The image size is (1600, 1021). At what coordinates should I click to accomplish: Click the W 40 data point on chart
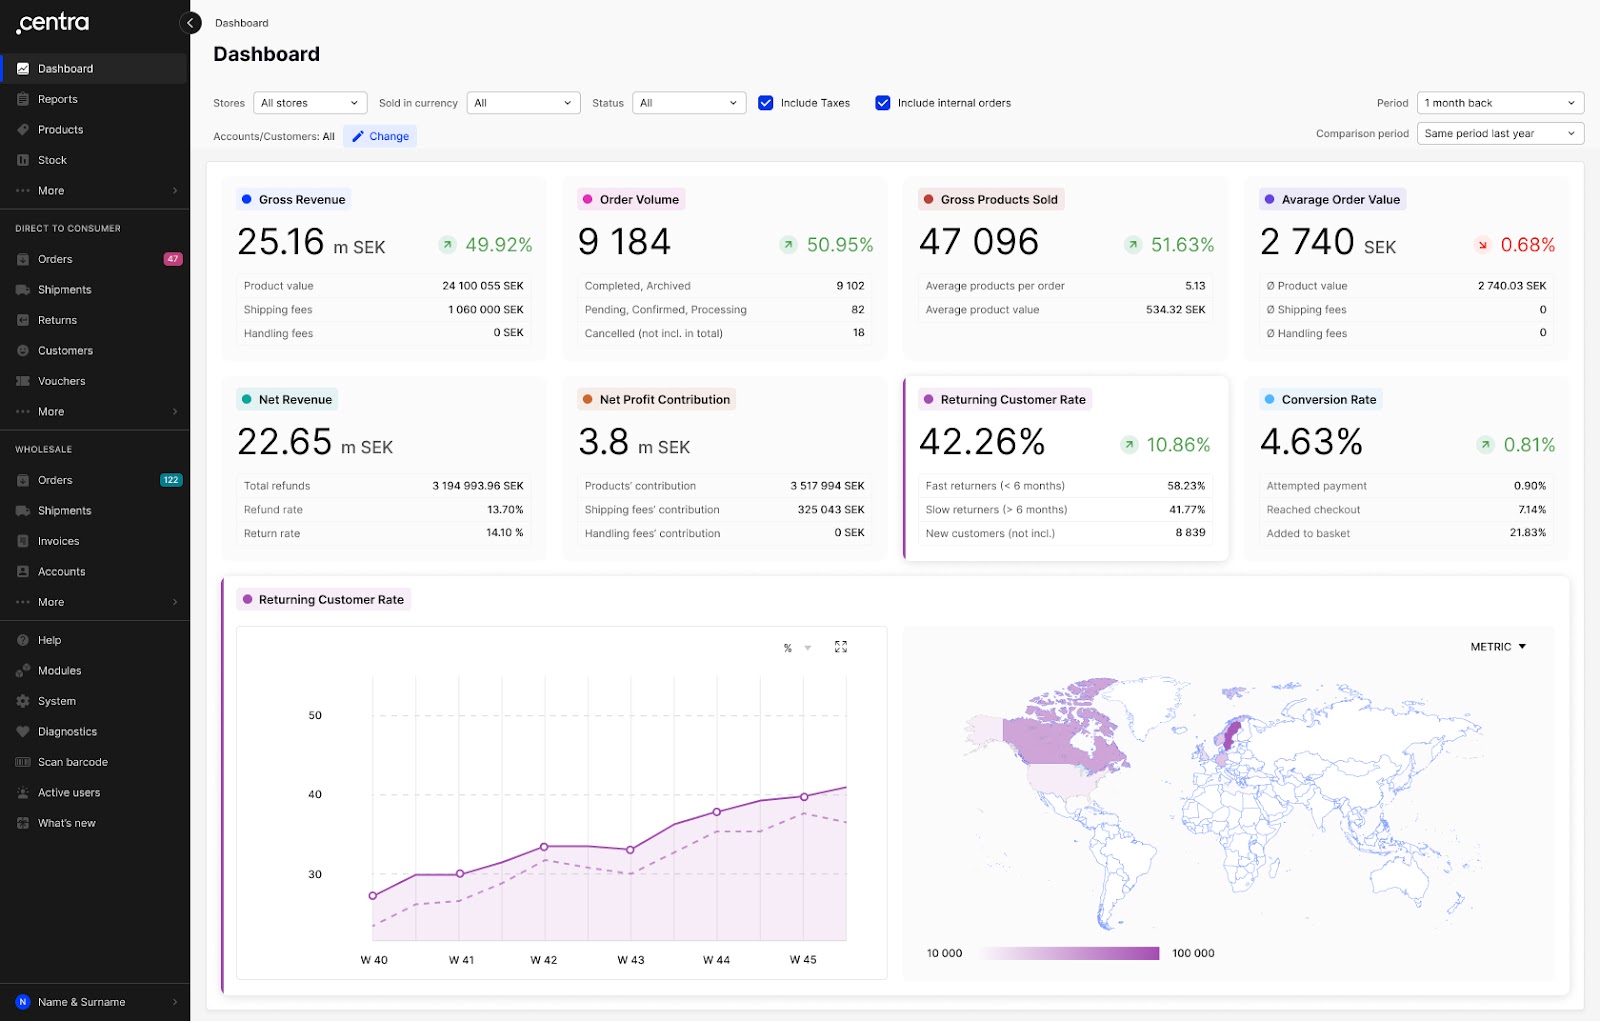coord(373,896)
